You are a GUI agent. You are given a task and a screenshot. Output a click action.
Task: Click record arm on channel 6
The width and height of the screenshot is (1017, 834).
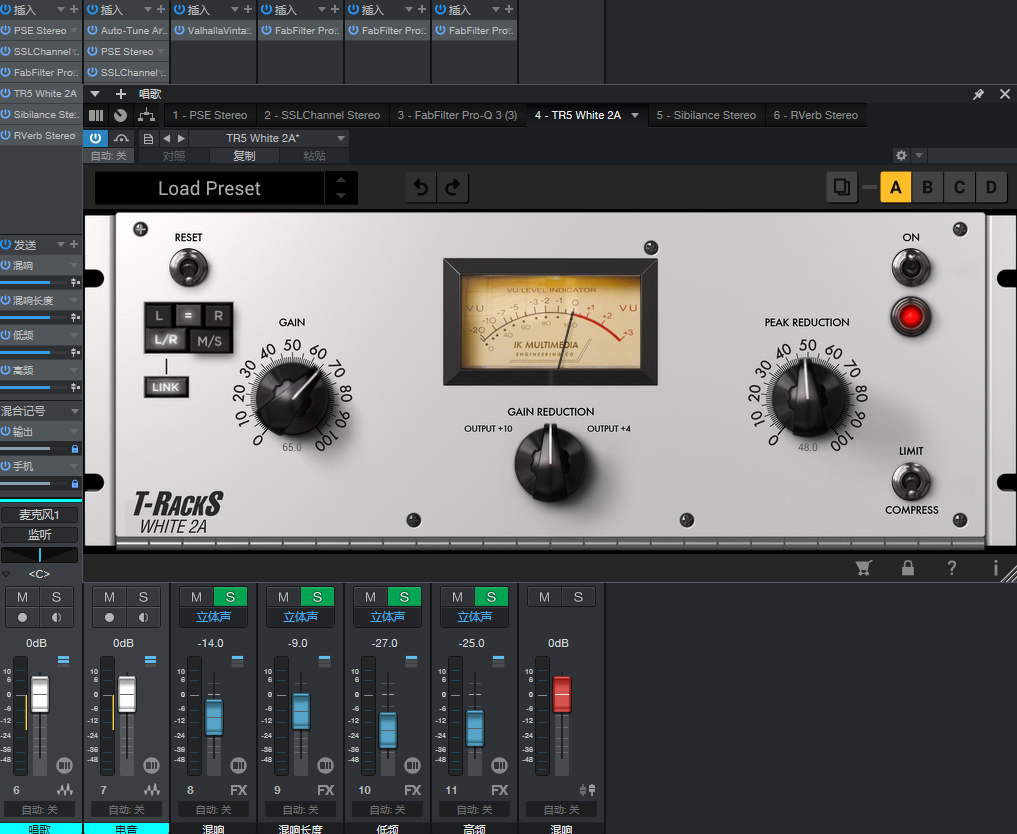click(x=23, y=617)
